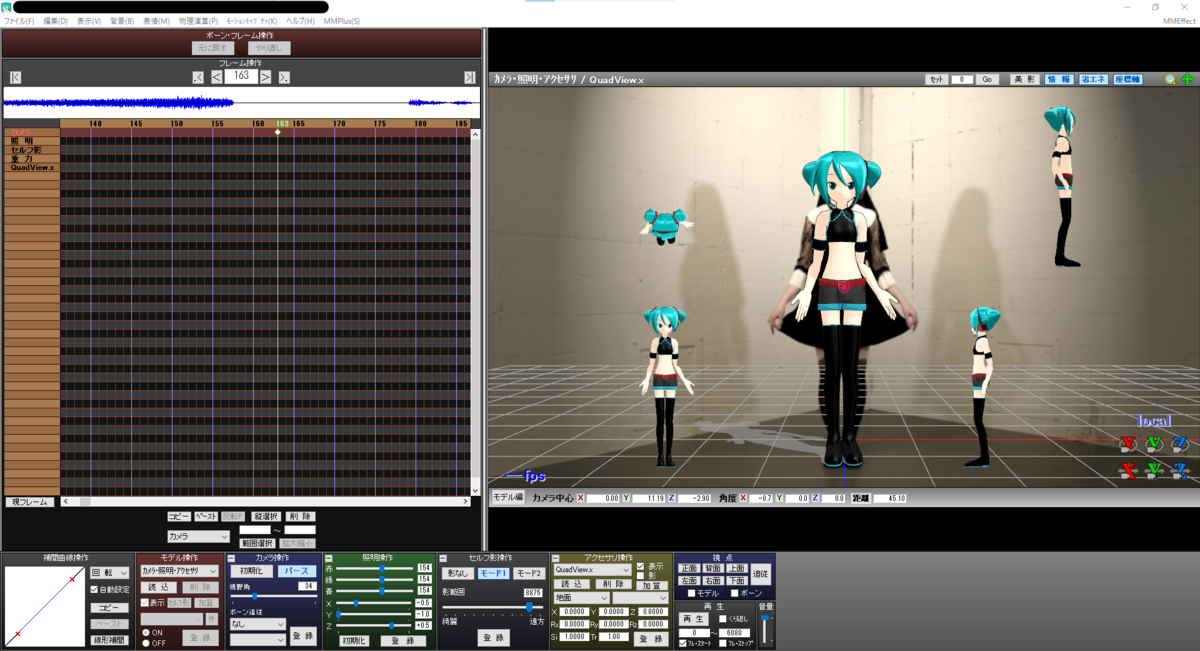
Task: Open the 物理演算(P) menu
Action: click(x=198, y=21)
